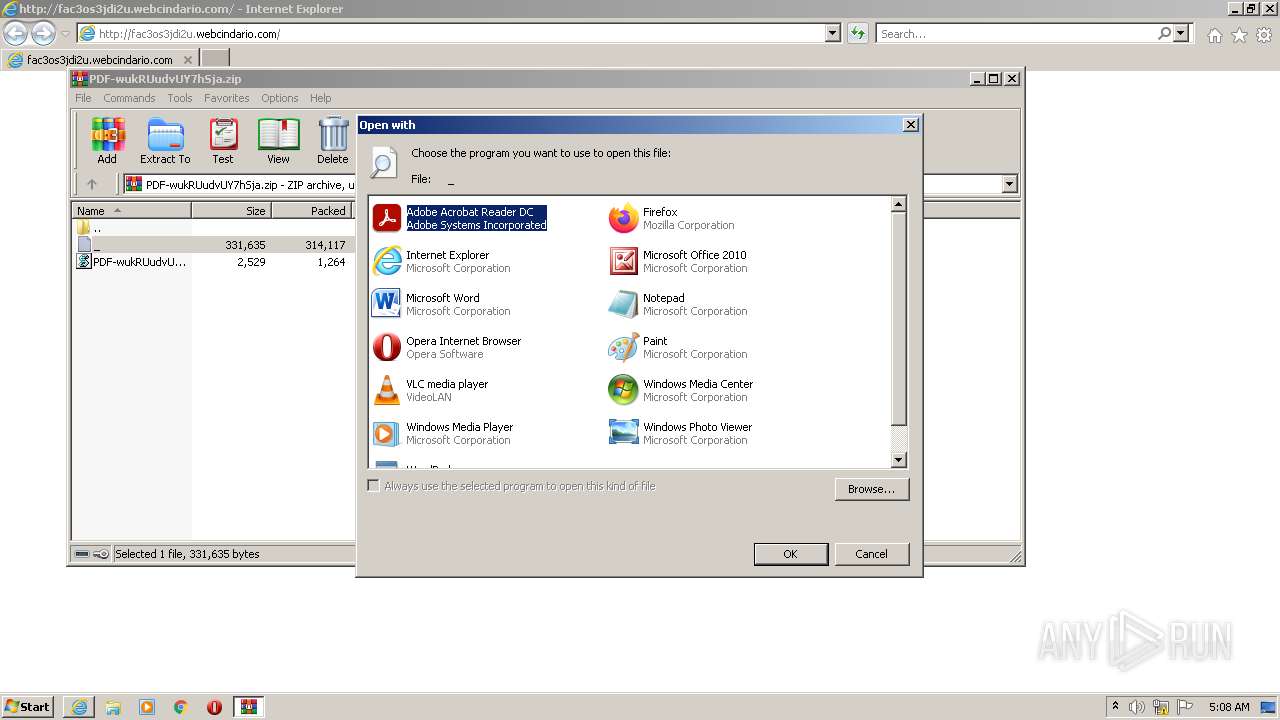Click the volume icon in system tray
The width and height of the screenshot is (1280, 720).
[x=1137, y=707]
